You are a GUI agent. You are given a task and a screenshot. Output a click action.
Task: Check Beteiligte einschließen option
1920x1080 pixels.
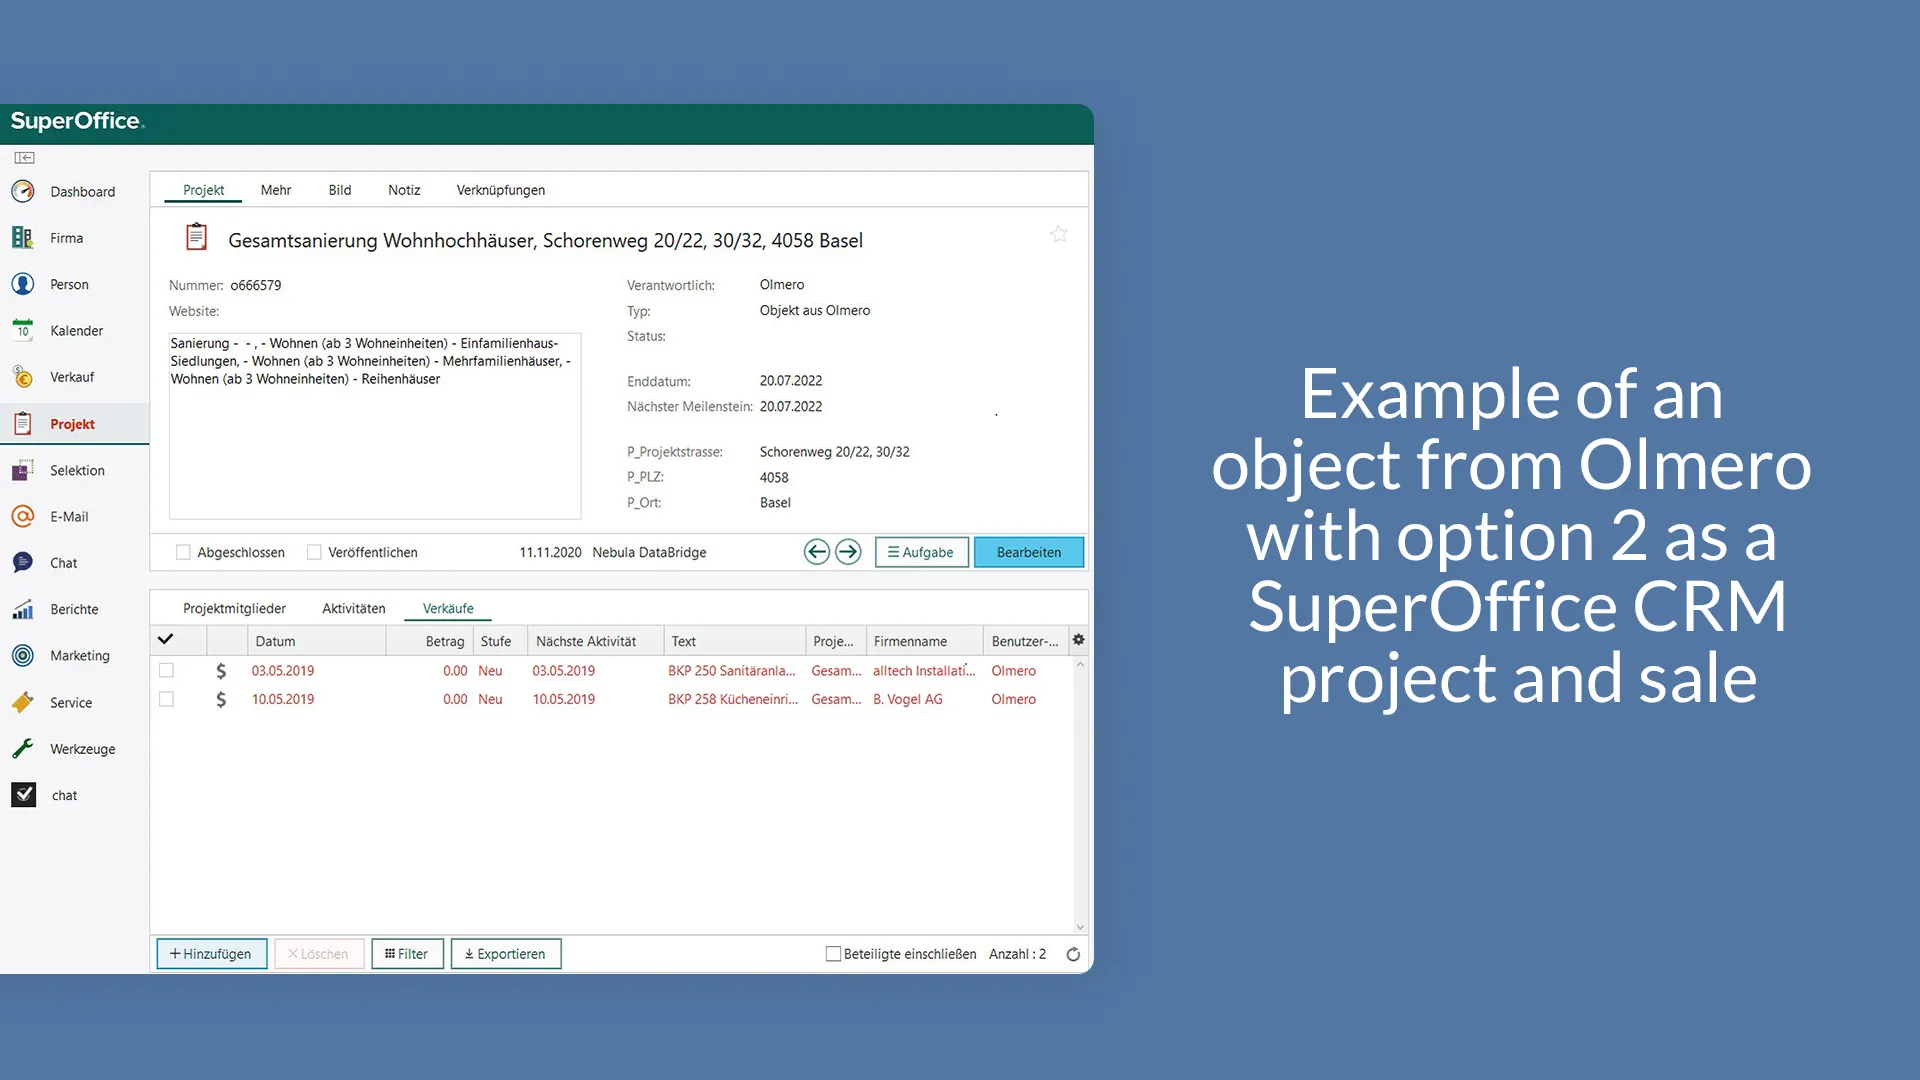[833, 954]
